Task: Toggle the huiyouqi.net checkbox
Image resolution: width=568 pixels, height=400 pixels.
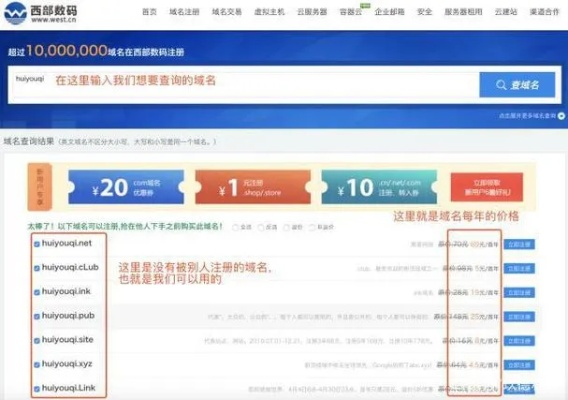Action: [37, 244]
